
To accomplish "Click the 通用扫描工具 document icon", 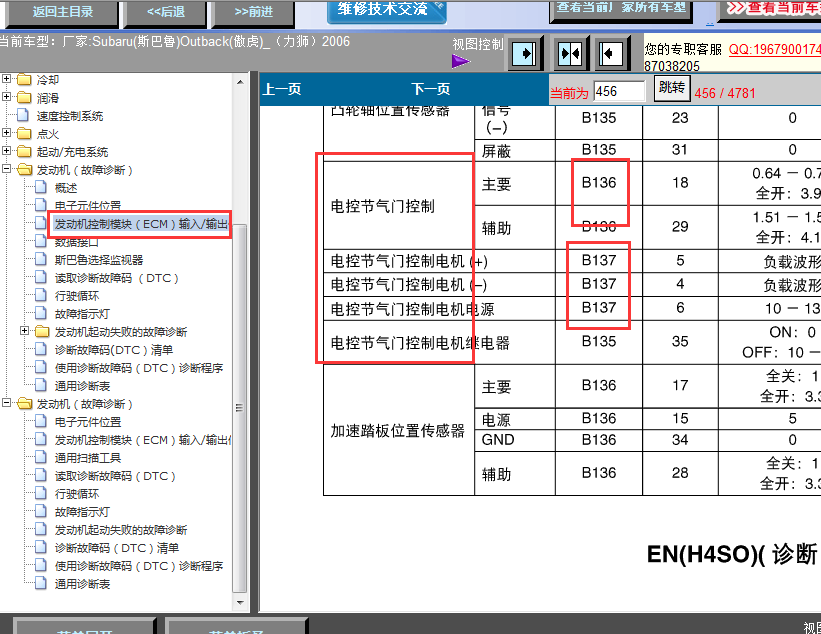I will click(x=41, y=458).
